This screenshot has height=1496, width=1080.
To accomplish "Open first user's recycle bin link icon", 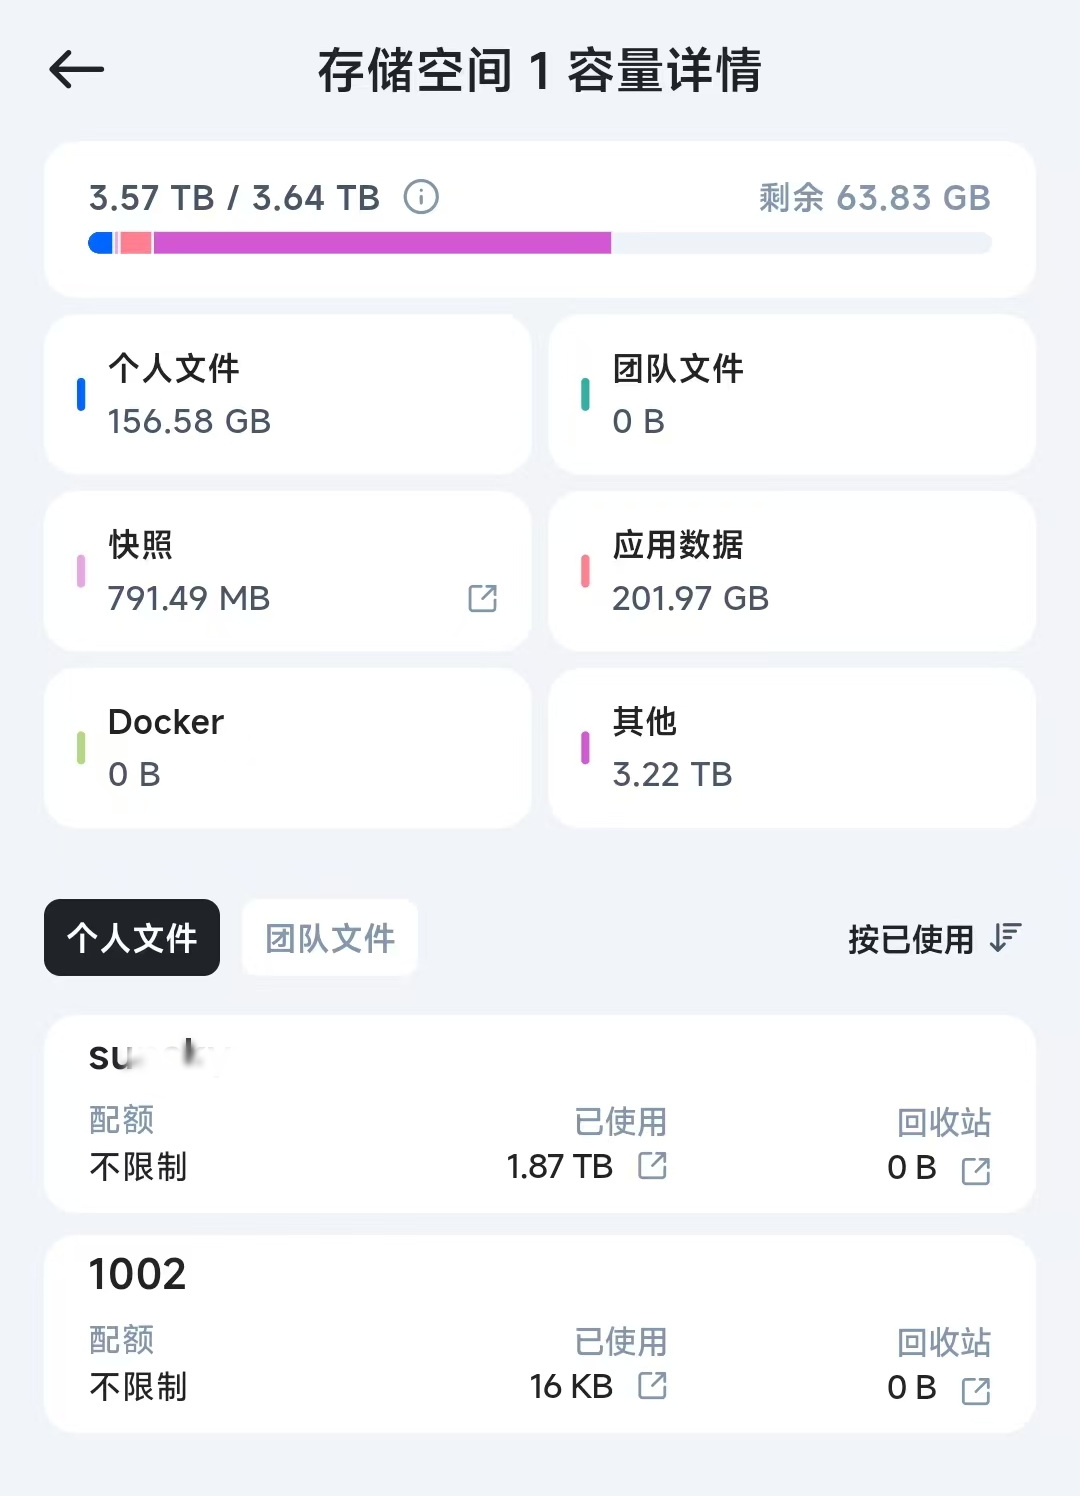I will 976,1170.
